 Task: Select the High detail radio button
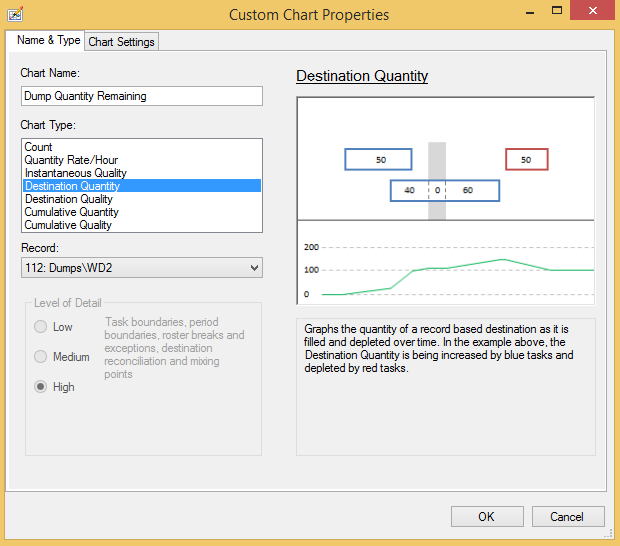[x=40, y=387]
